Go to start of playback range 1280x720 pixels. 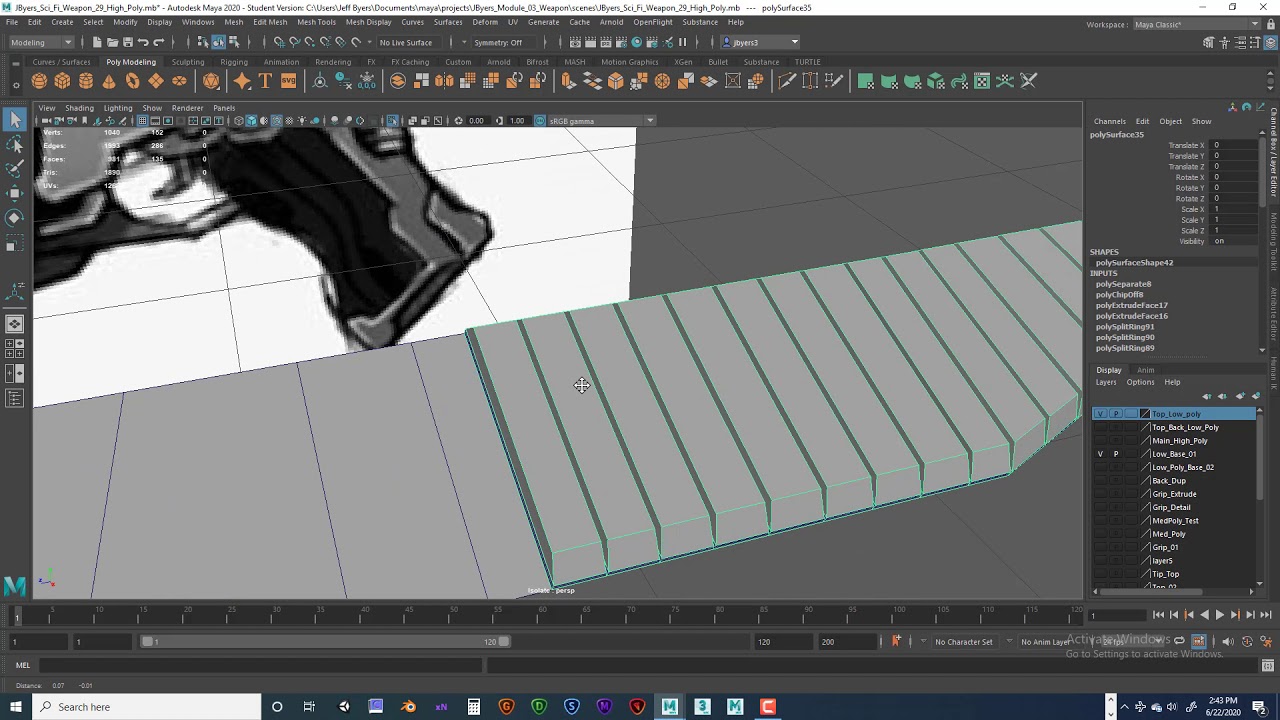point(1158,615)
